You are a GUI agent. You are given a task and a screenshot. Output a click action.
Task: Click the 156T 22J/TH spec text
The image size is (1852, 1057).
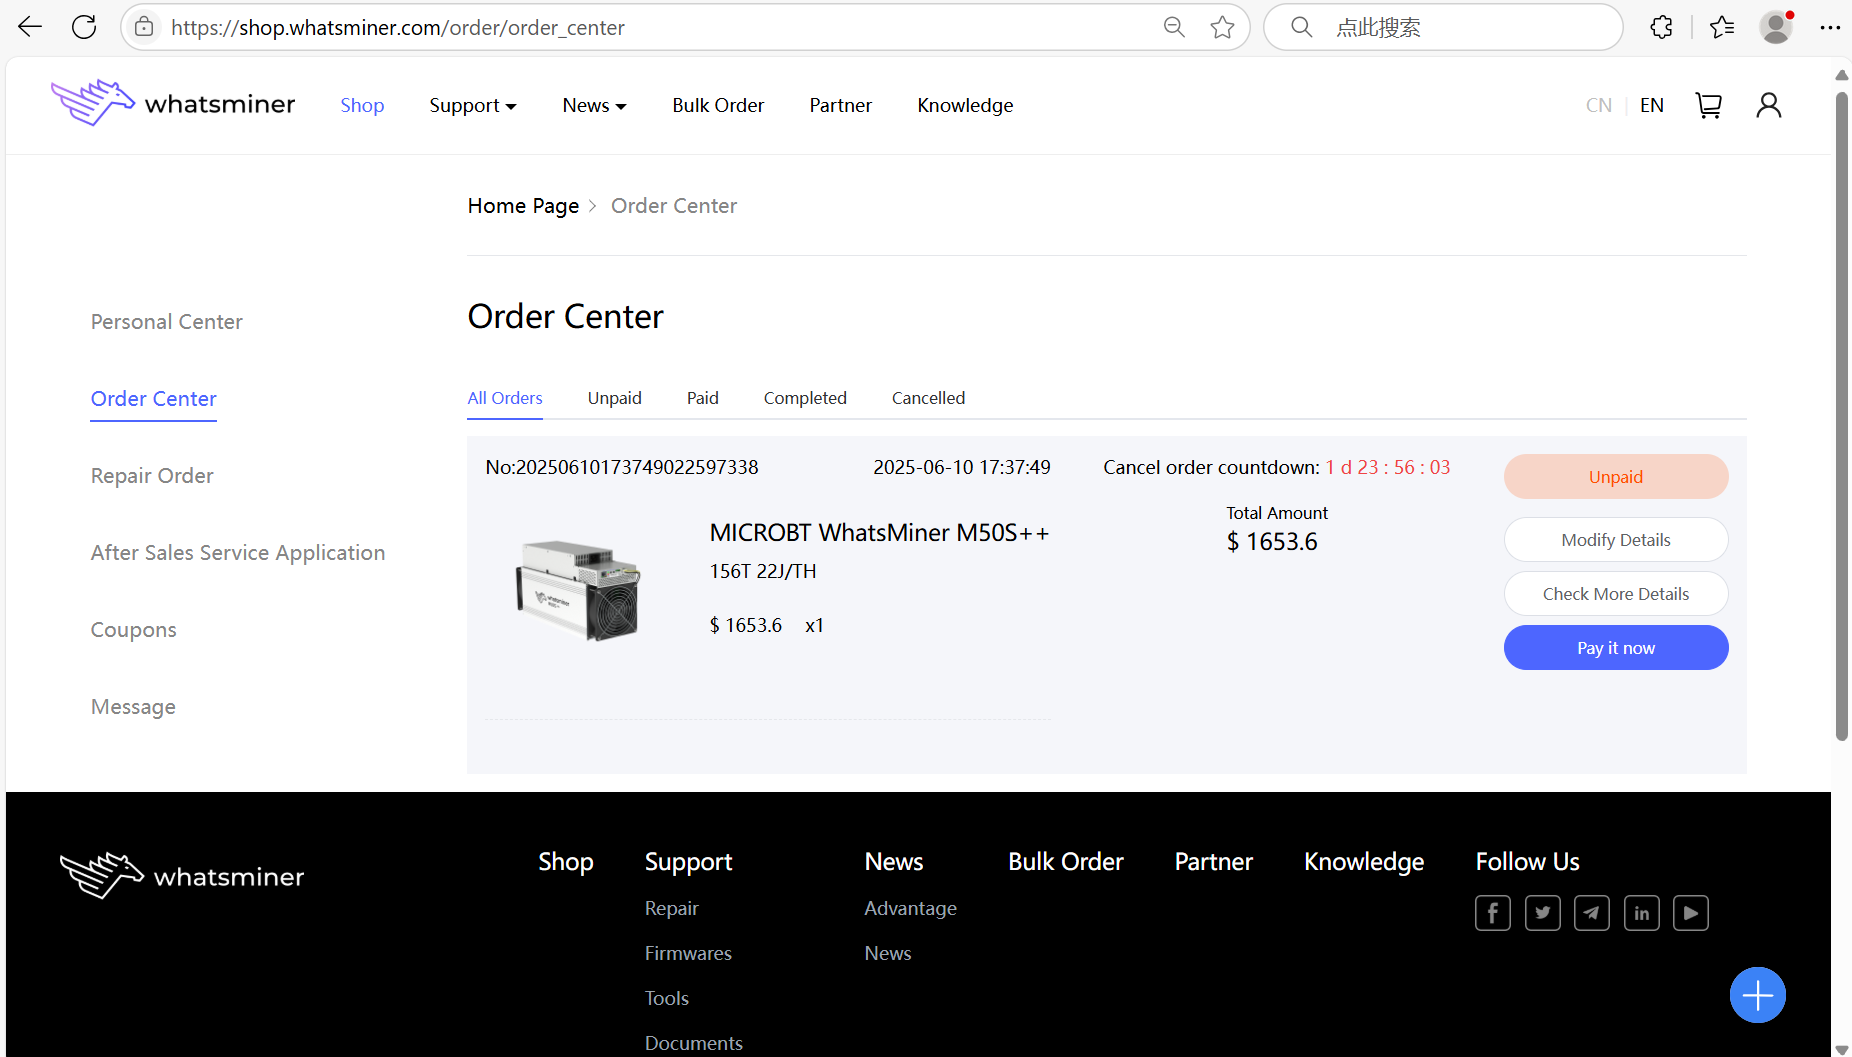(x=763, y=571)
